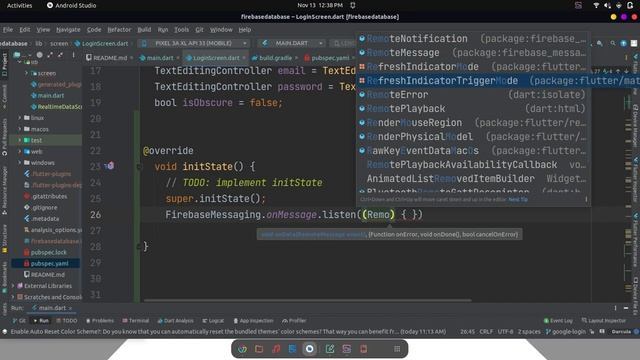
Task: Click the google-login git branch widget
Action: pos(566,332)
